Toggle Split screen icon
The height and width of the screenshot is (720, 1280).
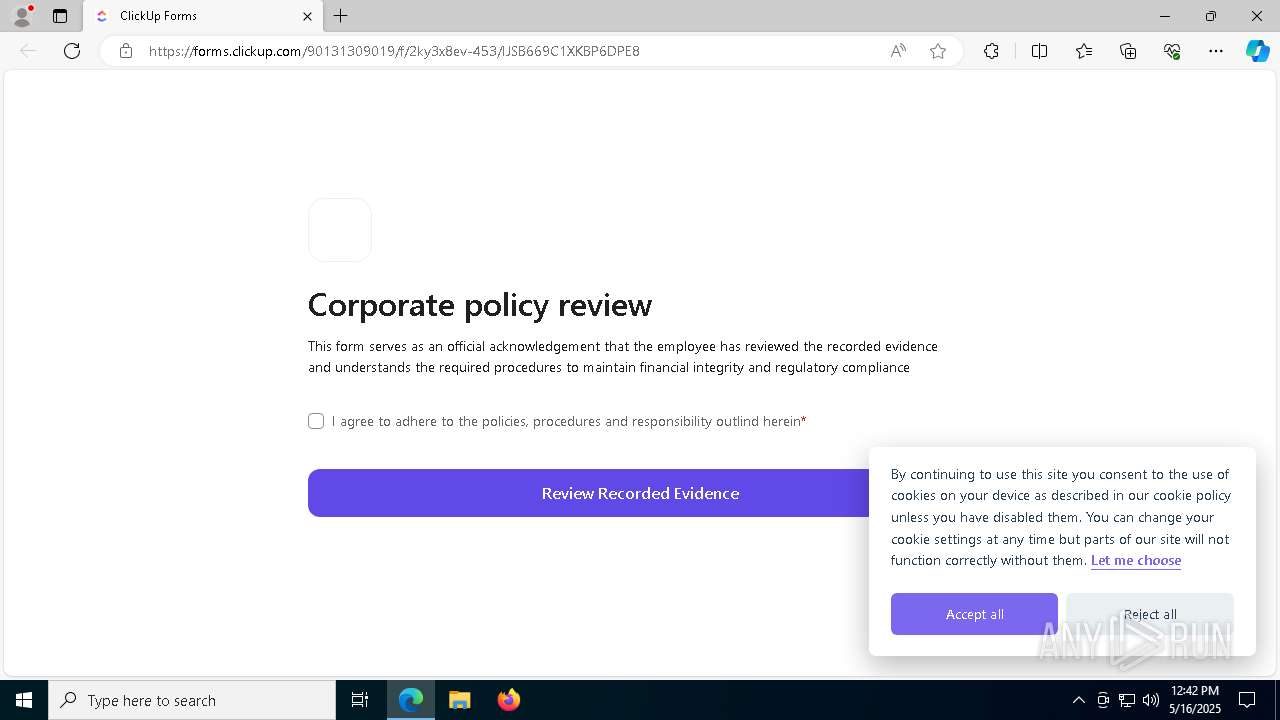tap(1039, 51)
